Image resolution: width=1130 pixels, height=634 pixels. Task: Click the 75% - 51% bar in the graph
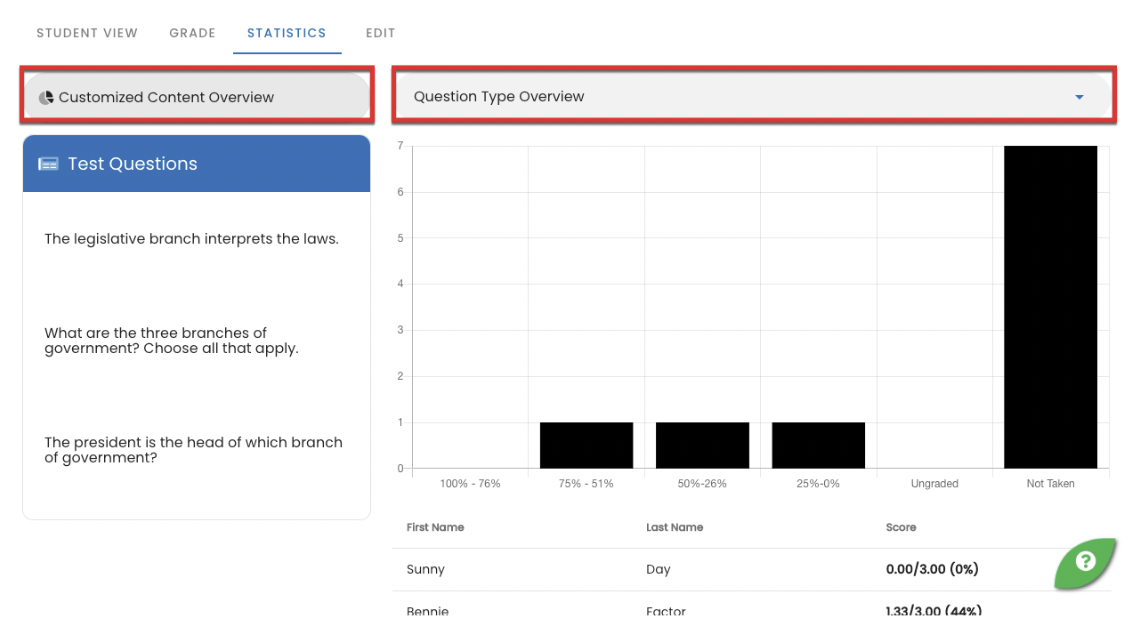coord(586,444)
